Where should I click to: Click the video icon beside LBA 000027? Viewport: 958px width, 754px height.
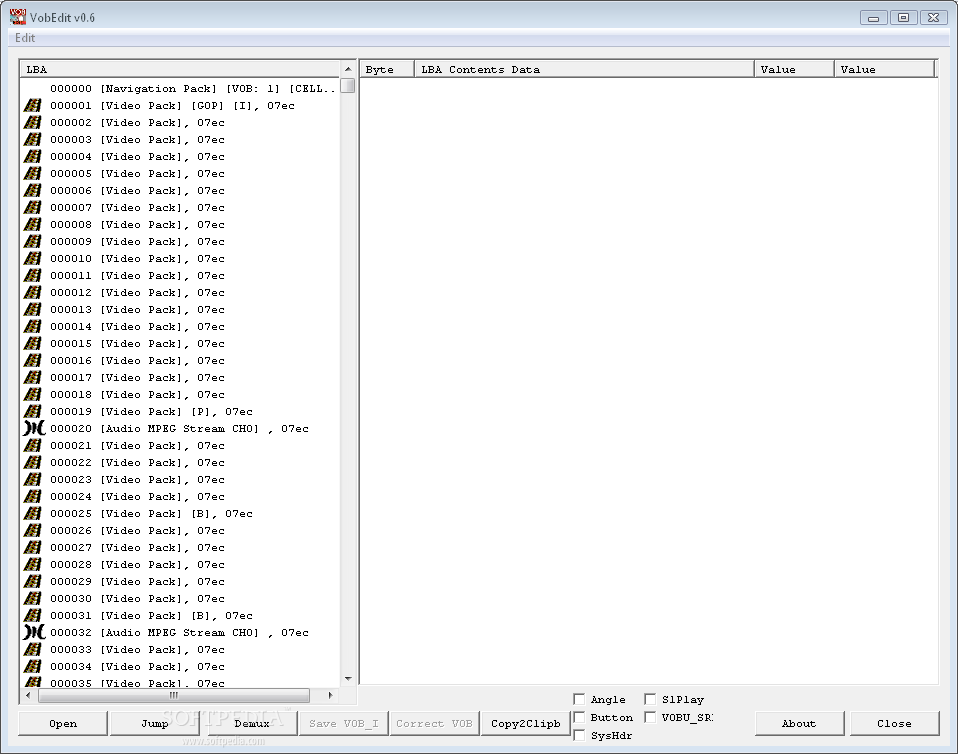32,547
